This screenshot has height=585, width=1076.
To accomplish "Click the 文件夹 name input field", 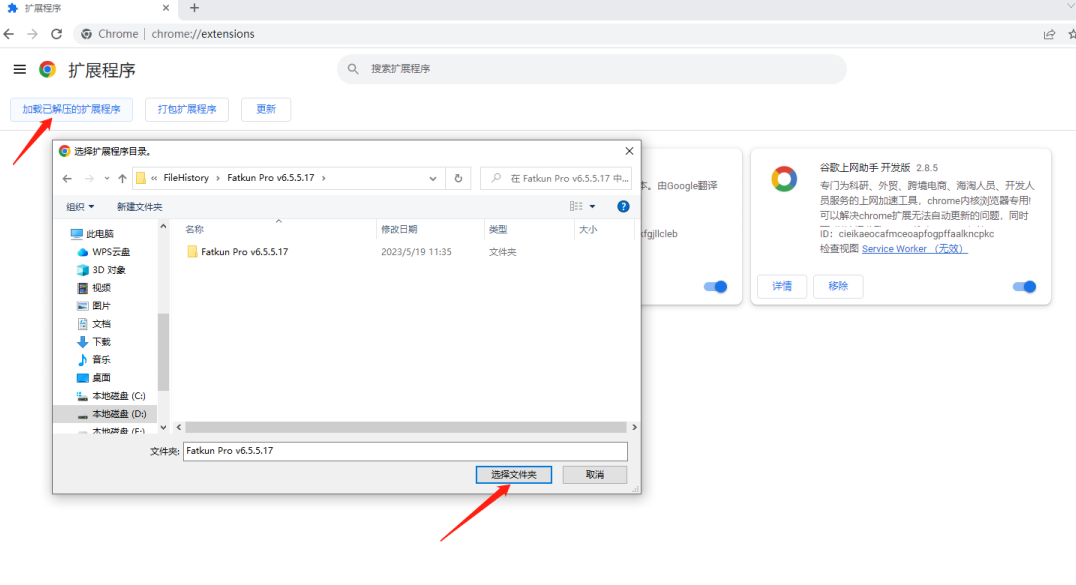I will coord(405,451).
